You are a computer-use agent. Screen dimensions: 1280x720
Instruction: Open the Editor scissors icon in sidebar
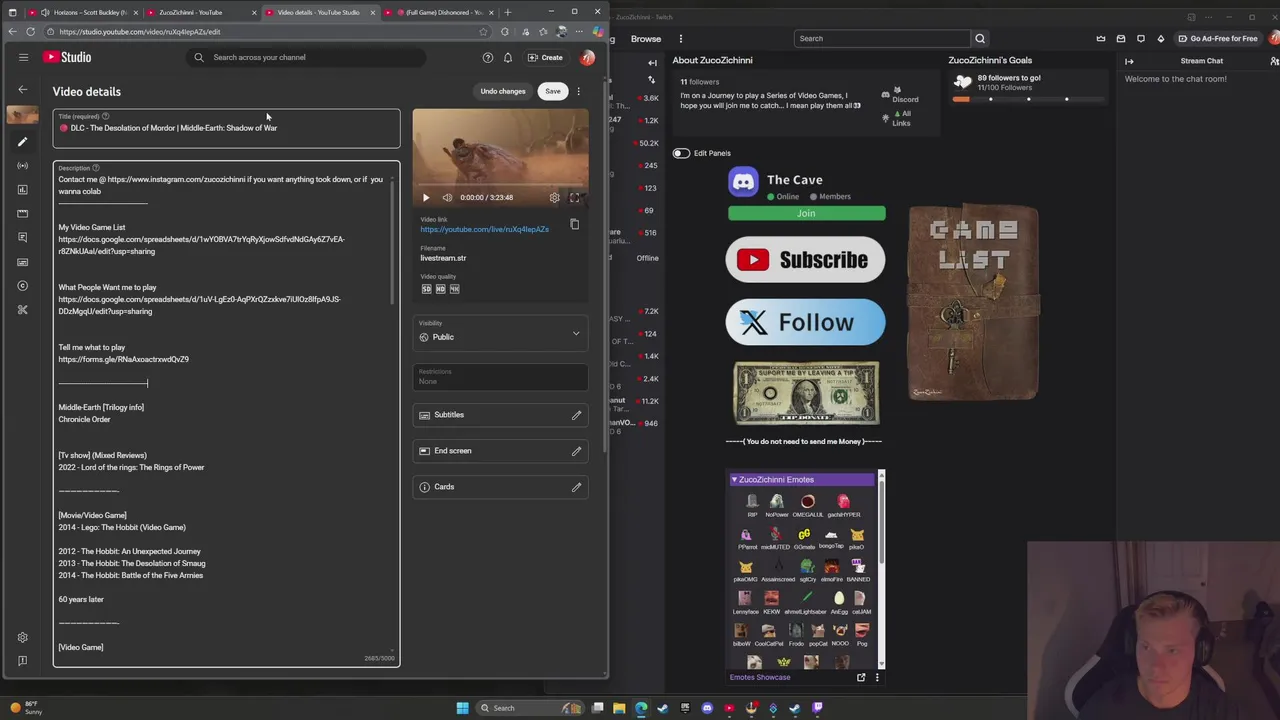pos(22,310)
